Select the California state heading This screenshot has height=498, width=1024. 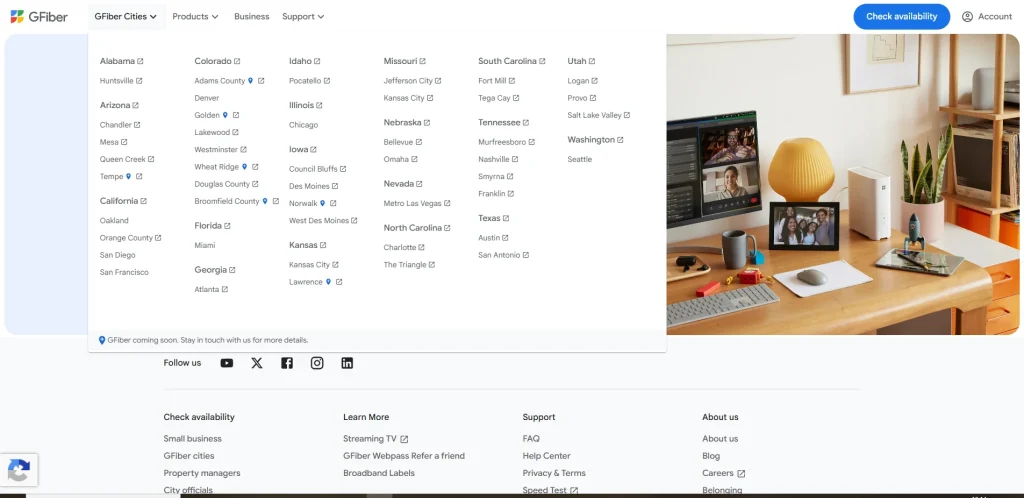click(x=119, y=201)
